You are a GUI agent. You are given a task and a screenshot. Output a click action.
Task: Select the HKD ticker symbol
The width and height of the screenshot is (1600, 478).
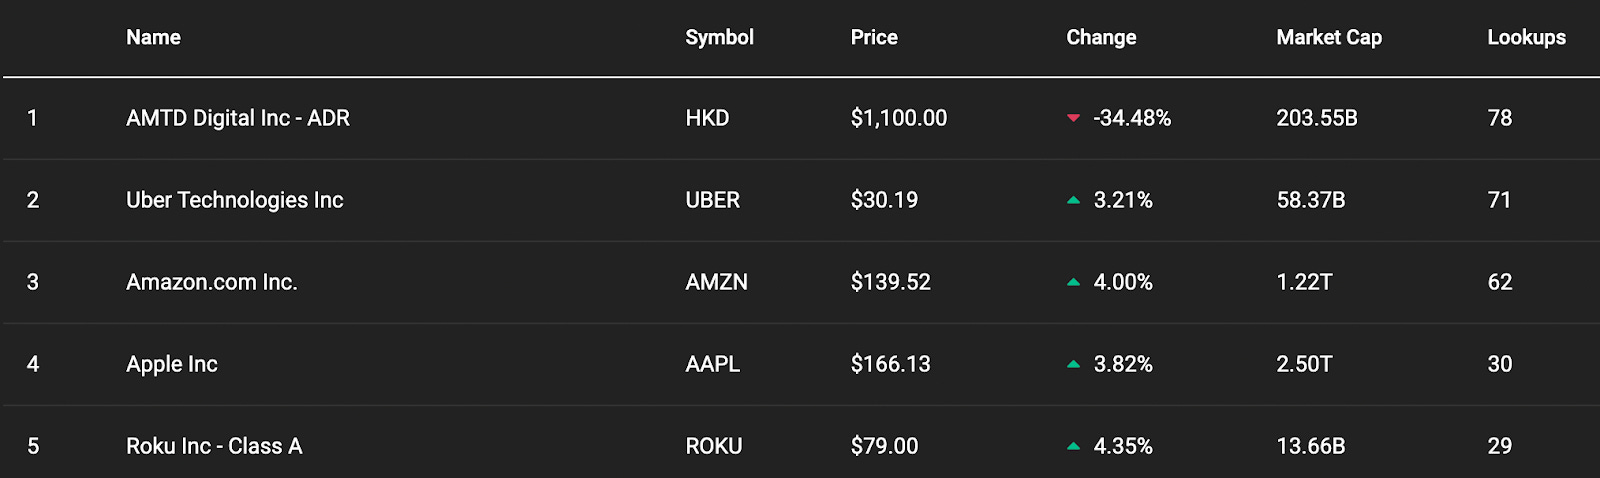tap(707, 118)
